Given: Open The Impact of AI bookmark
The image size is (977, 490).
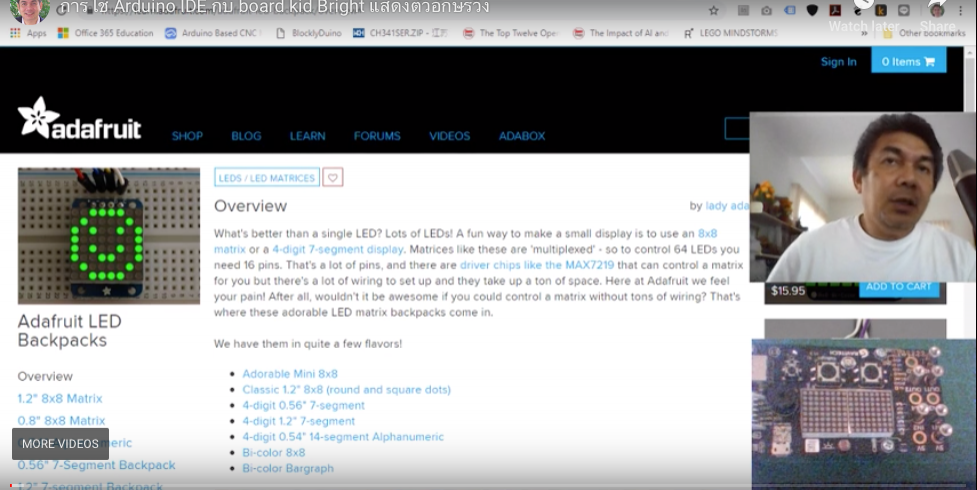Looking at the screenshot, I should point(621,33).
